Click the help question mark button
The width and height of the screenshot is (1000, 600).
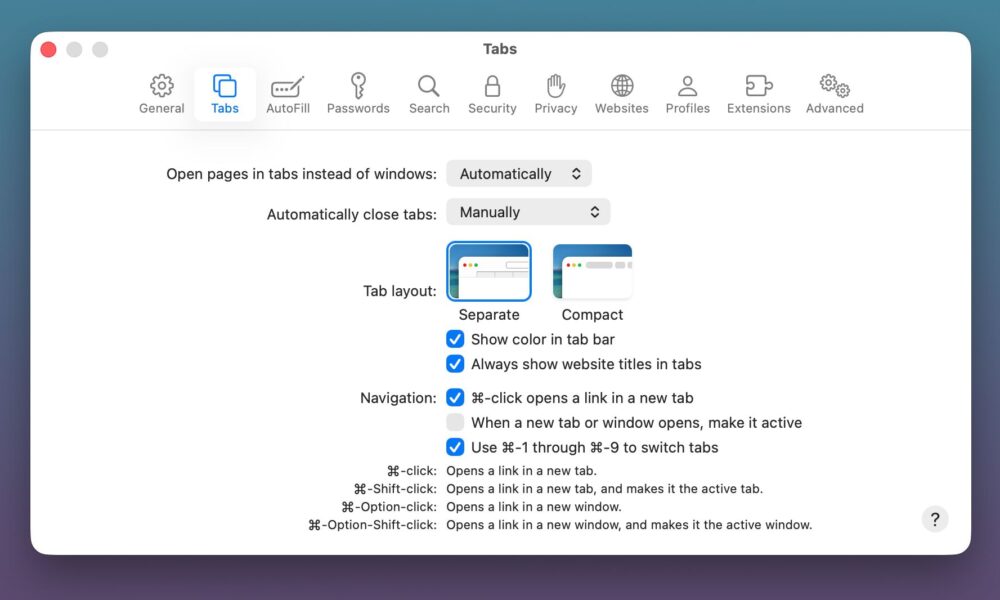click(x=934, y=519)
